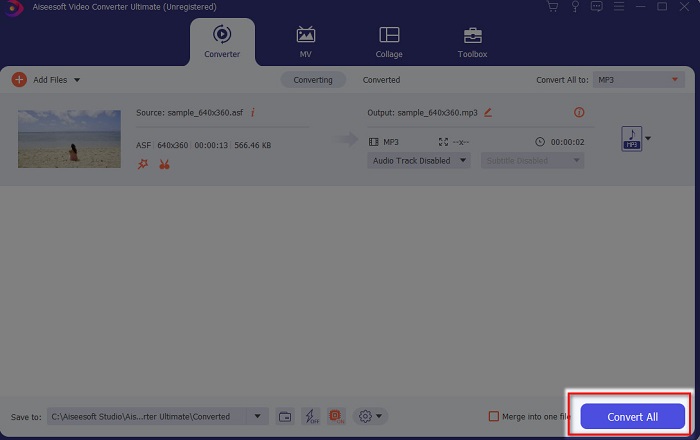Expand the Save to path dropdown arrow
The height and width of the screenshot is (440, 700).
[x=258, y=416]
